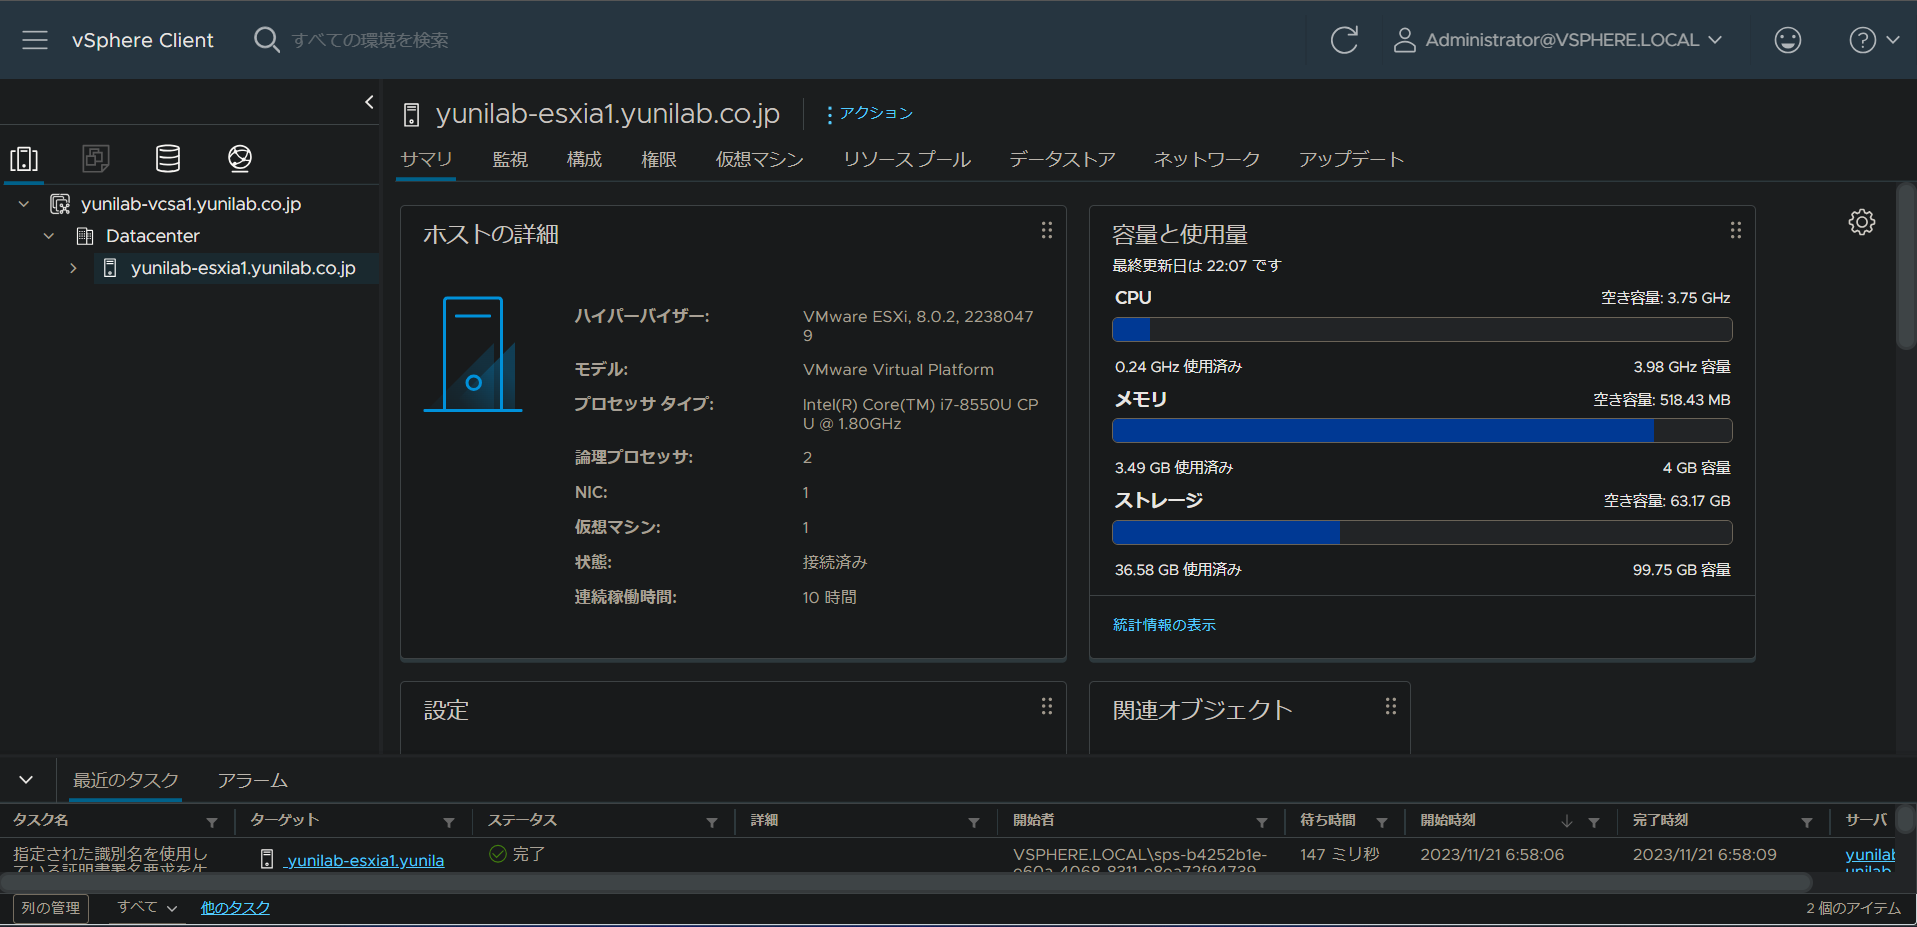Filter the ターゲット column
Screen dimensions: 1917x927
tap(449, 822)
